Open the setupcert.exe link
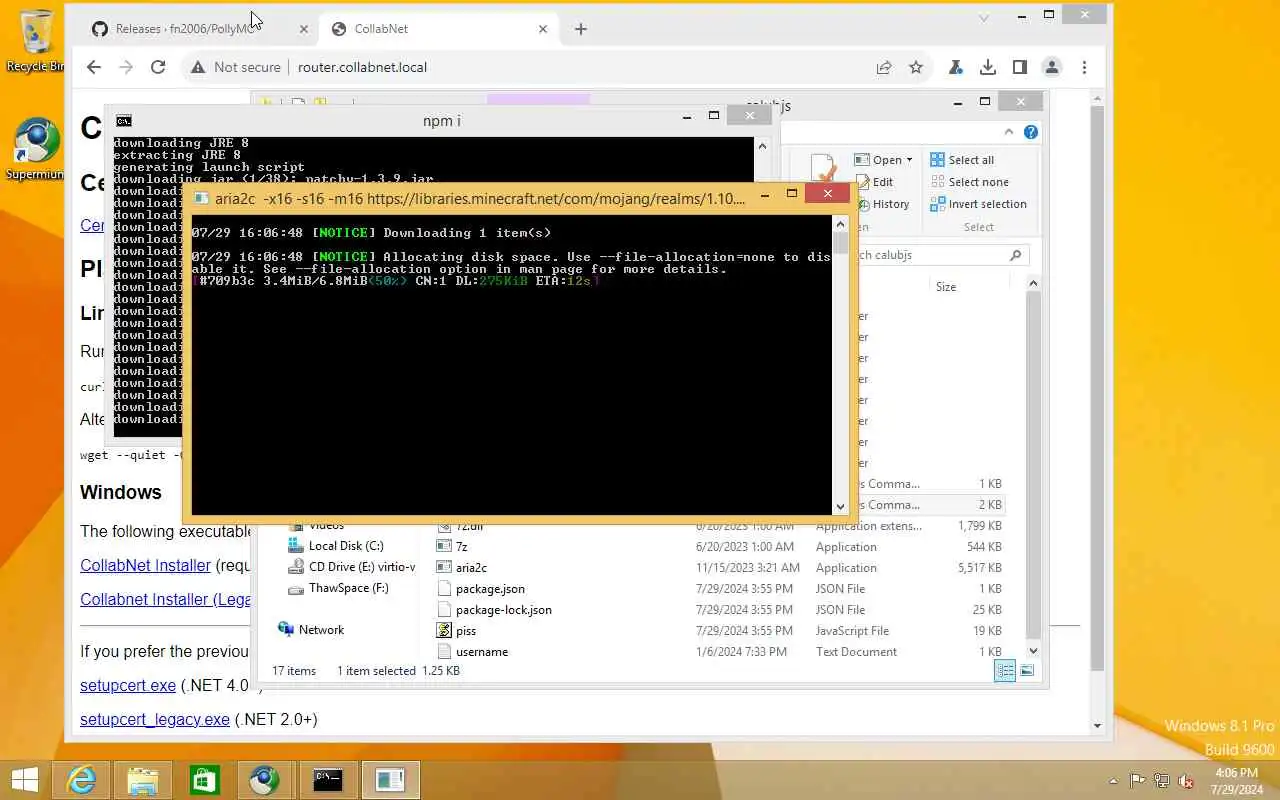This screenshot has height=800, width=1280. pyautogui.click(x=128, y=686)
